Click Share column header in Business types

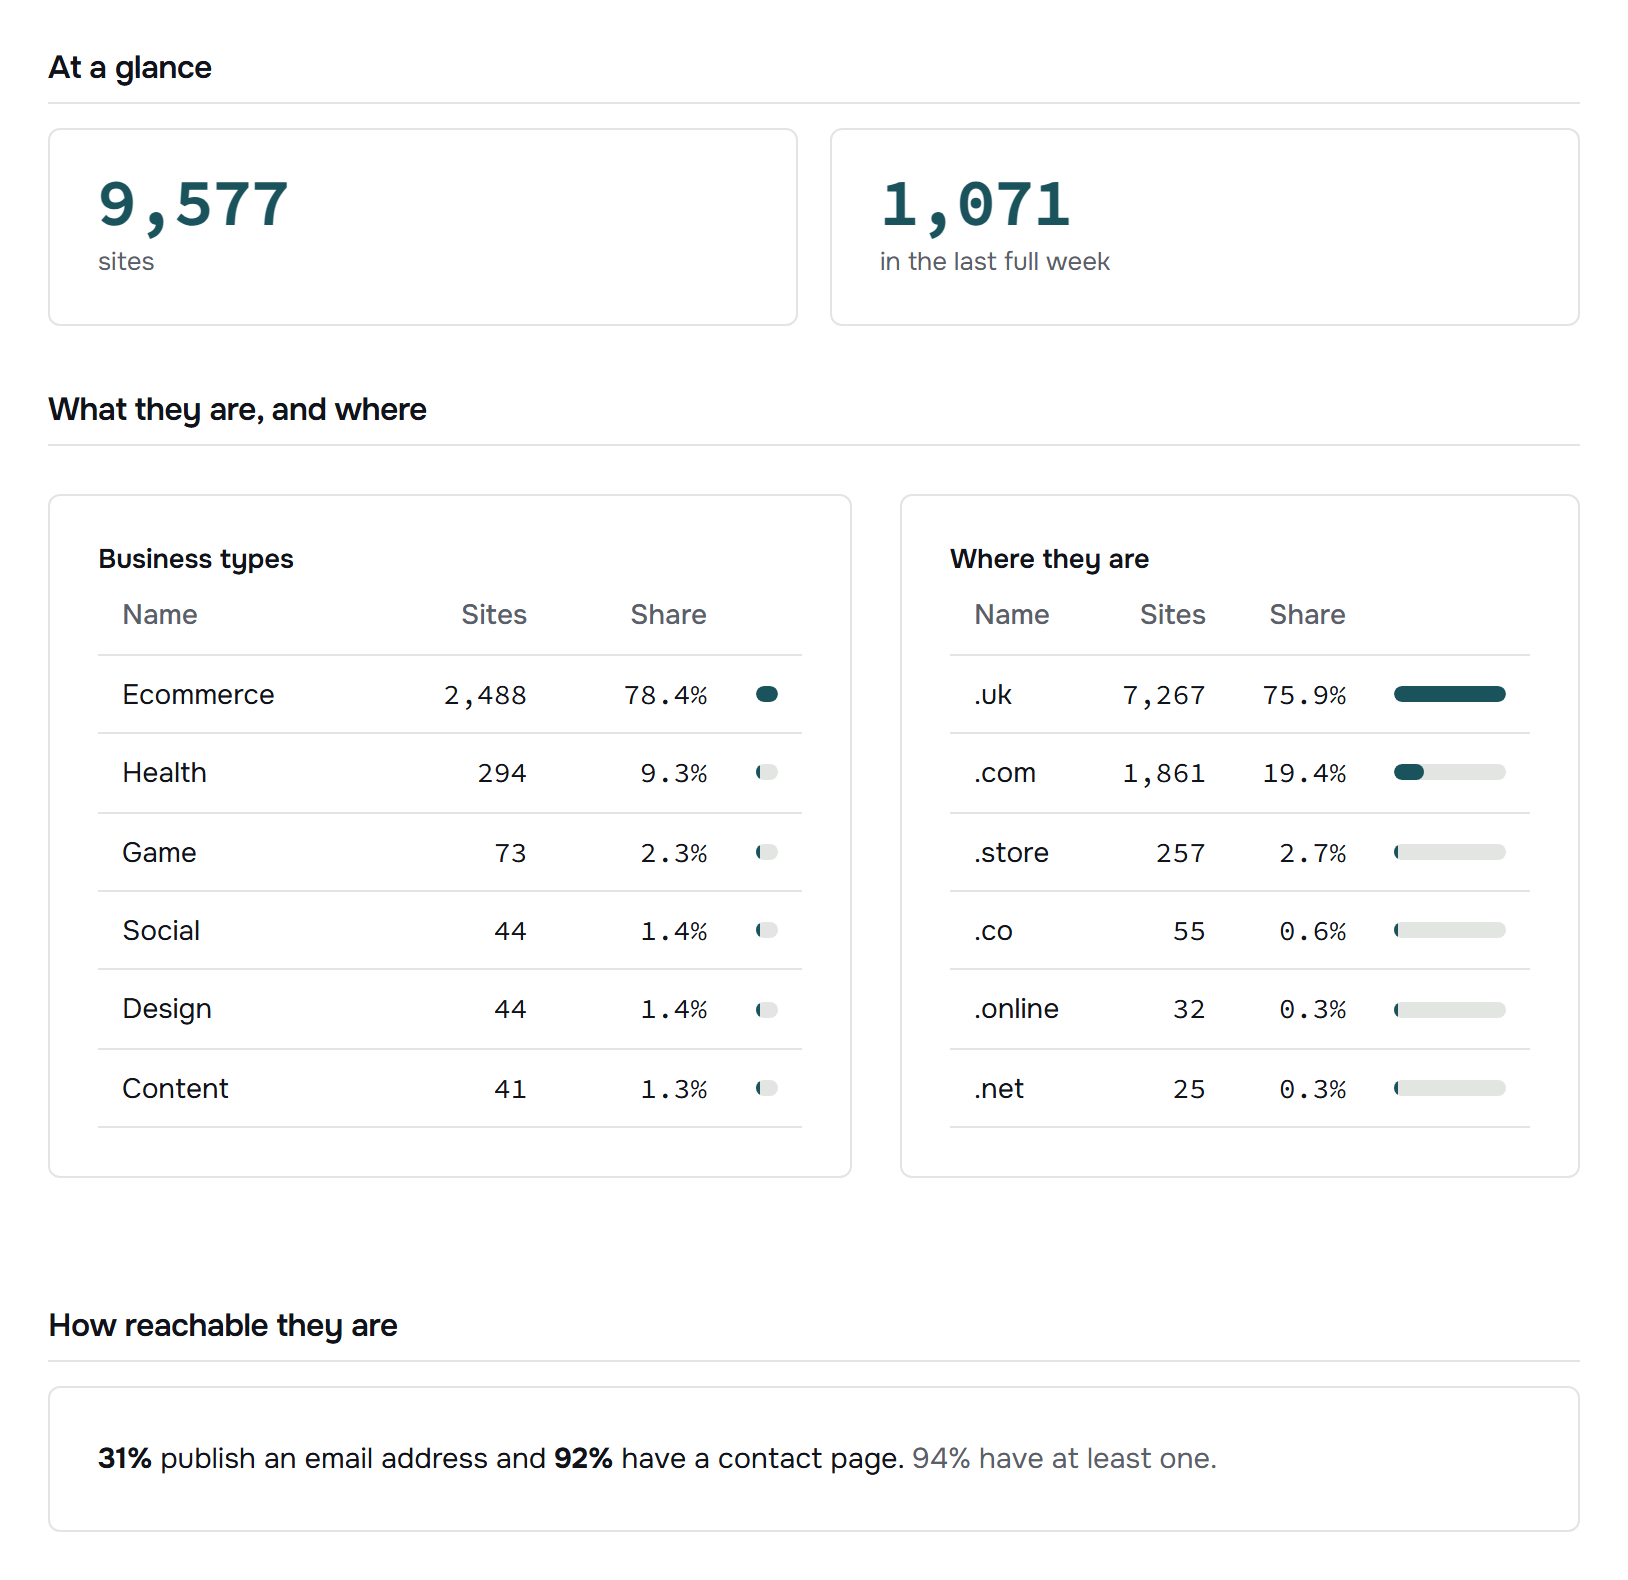(x=668, y=614)
